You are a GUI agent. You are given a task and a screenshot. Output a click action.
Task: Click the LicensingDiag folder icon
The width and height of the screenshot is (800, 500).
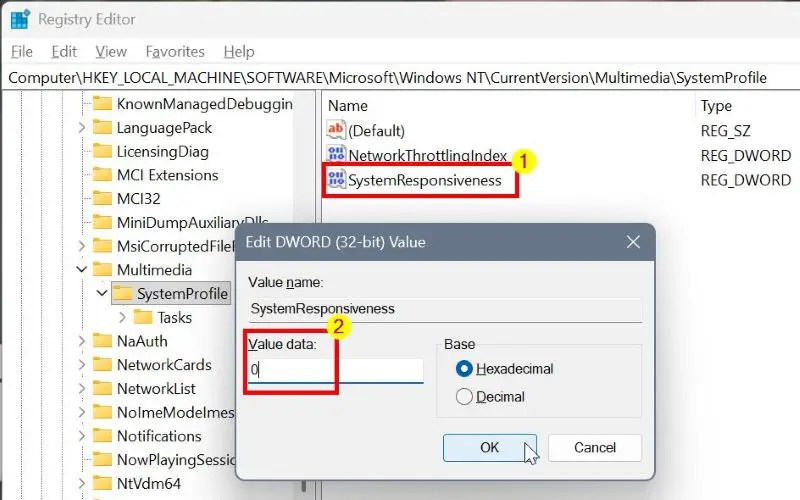102,152
